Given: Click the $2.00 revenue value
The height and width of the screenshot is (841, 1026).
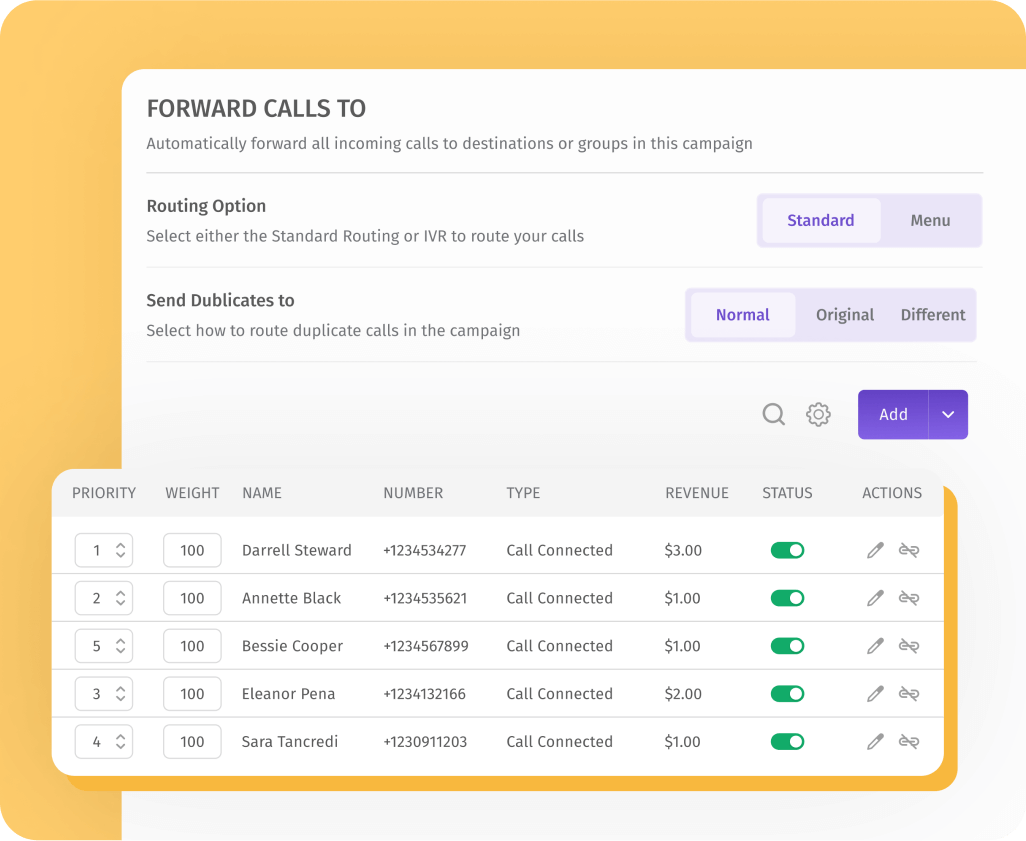Looking at the screenshot, I should (683, 694).
